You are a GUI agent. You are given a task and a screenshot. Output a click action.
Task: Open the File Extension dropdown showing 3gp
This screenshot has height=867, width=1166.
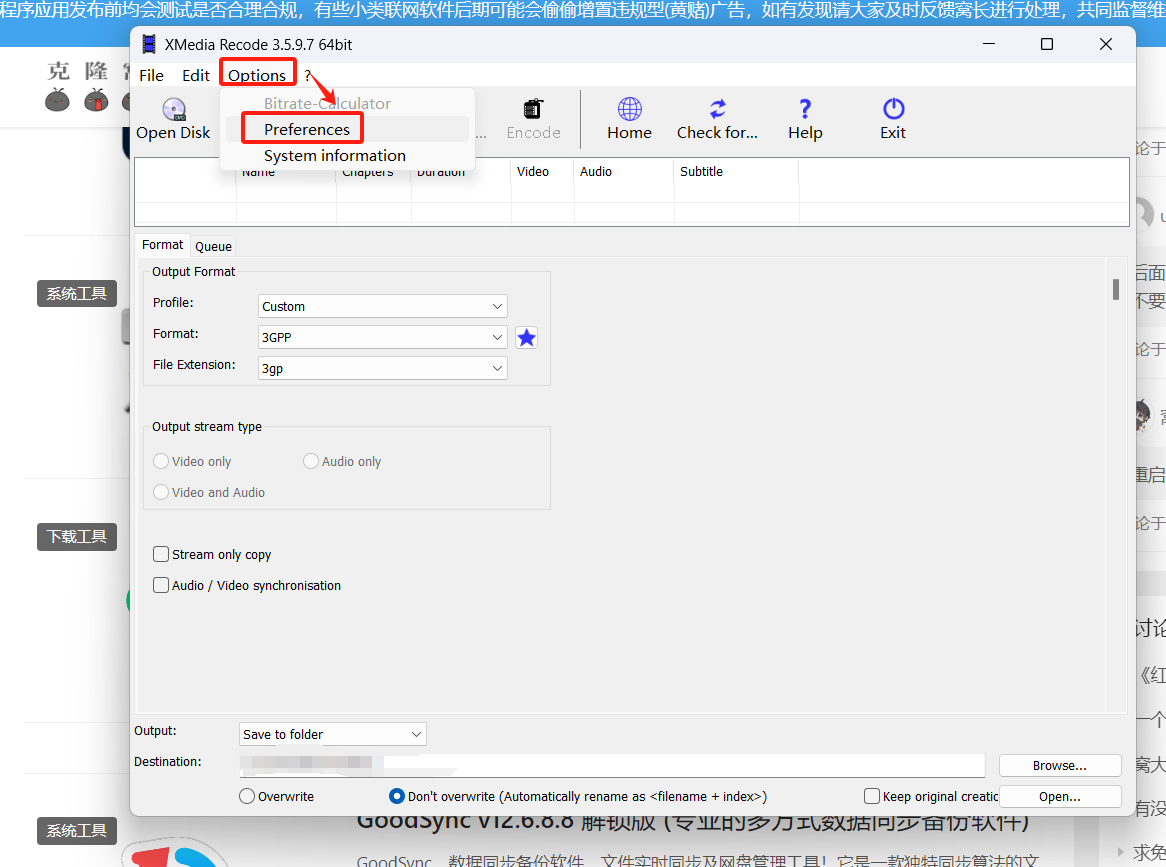click(383, 368)
